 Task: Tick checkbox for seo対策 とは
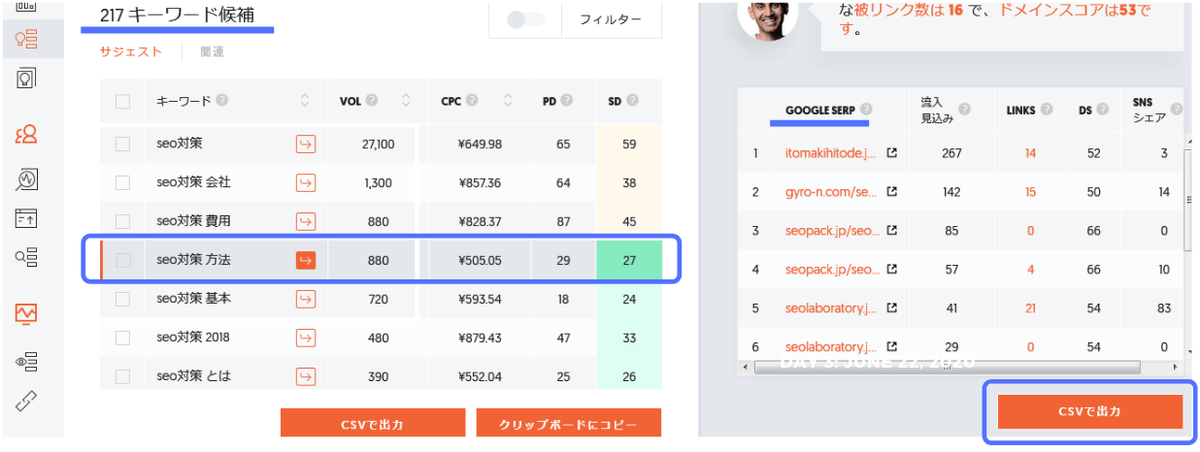[x=123, y=377]
